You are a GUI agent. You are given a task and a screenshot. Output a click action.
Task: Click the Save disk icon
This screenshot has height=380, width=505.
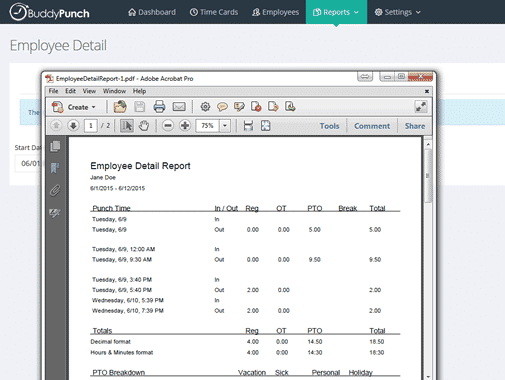click(x=139, y=107)
